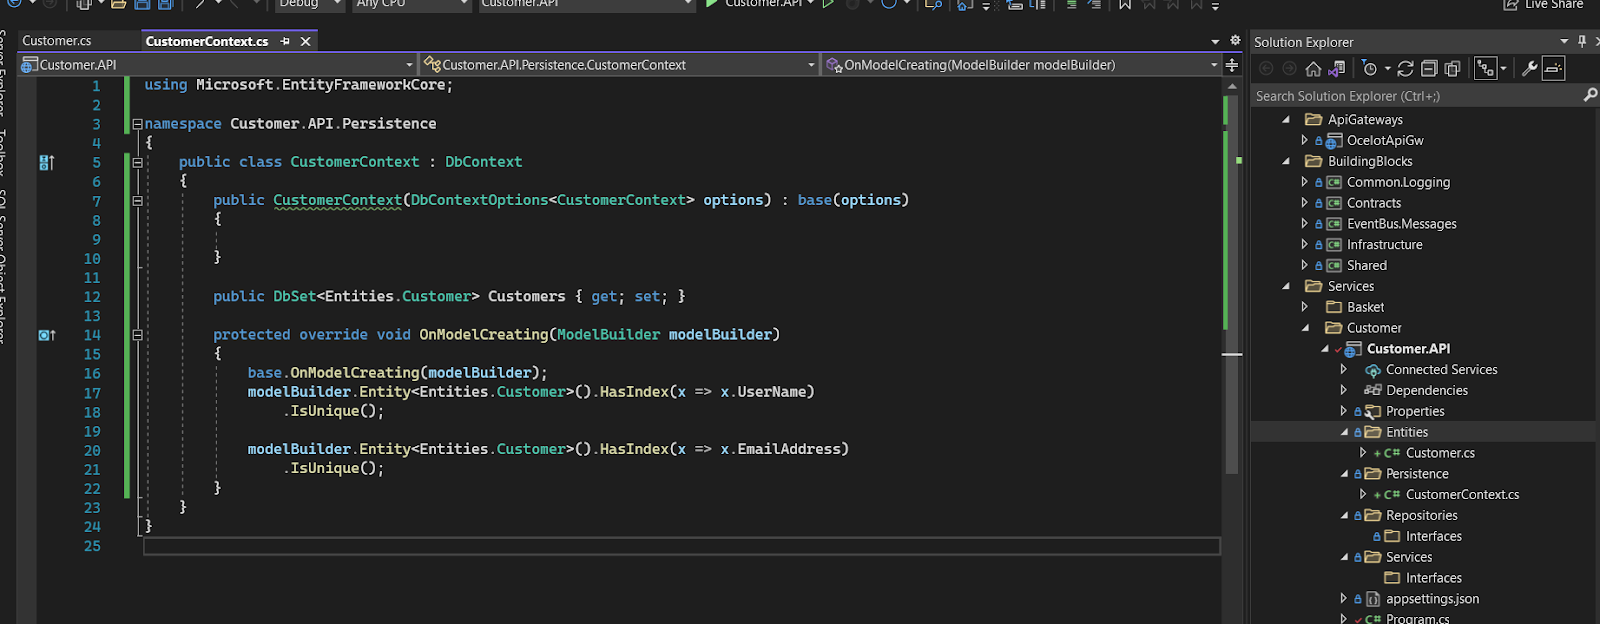
Task: Select Interfaces folder under Repositories
Action: click(1433, 537)
